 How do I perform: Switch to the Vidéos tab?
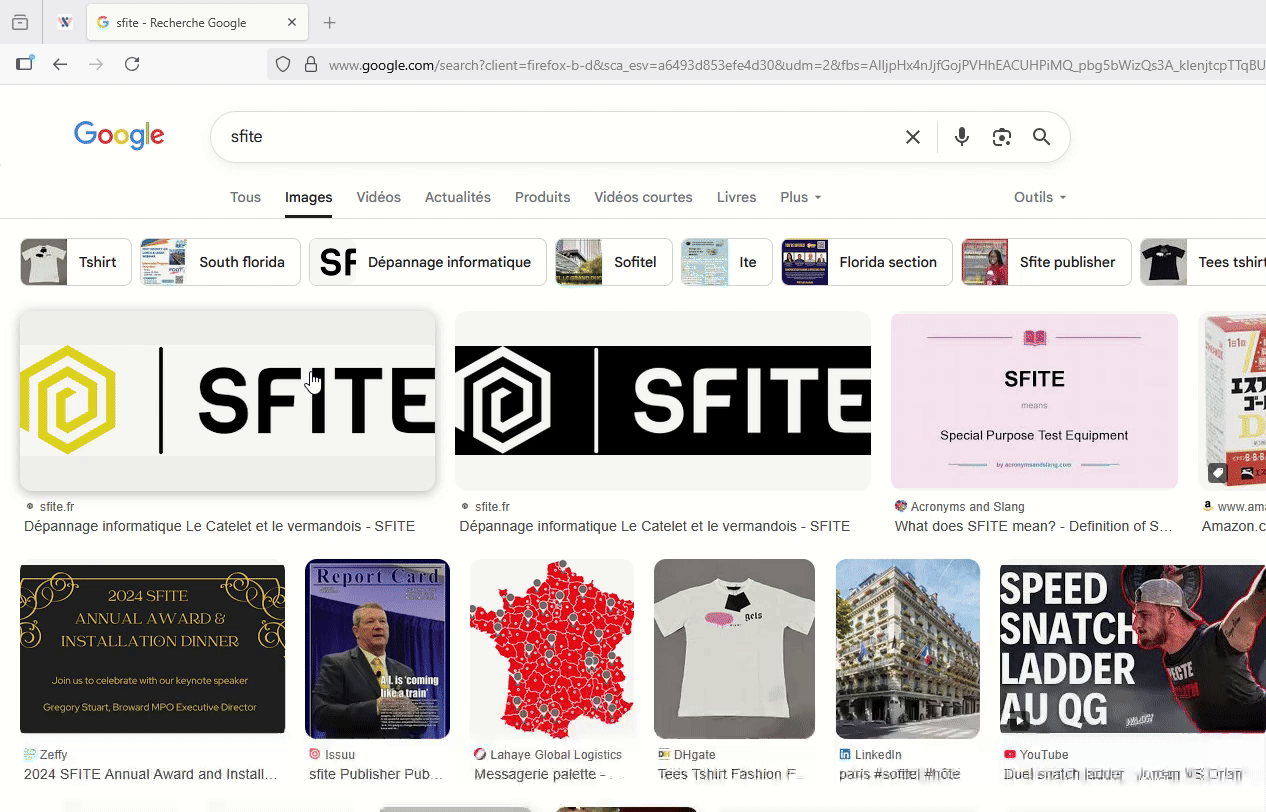tap(378, 197)
